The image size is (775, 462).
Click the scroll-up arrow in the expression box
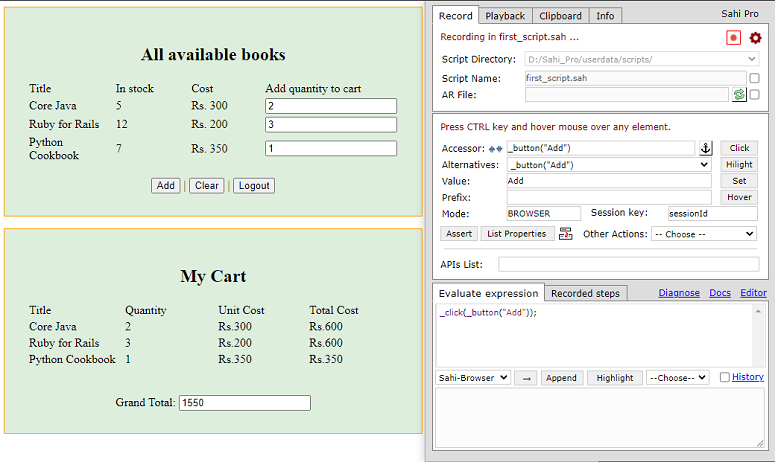click(x=759, y=311)
